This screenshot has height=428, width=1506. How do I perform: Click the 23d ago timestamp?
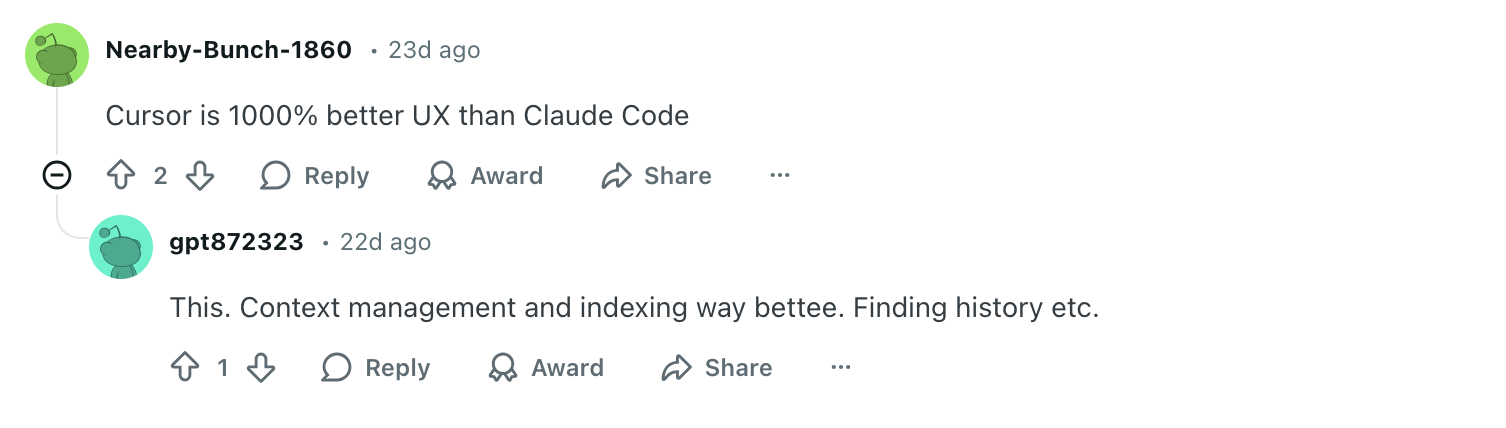point(434,50)
